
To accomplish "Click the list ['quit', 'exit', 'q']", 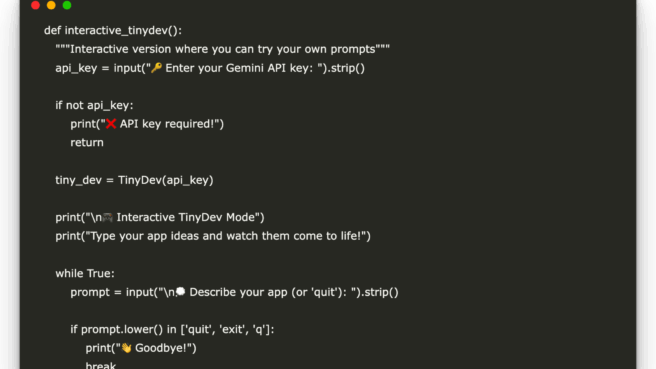I will [226, 330].
